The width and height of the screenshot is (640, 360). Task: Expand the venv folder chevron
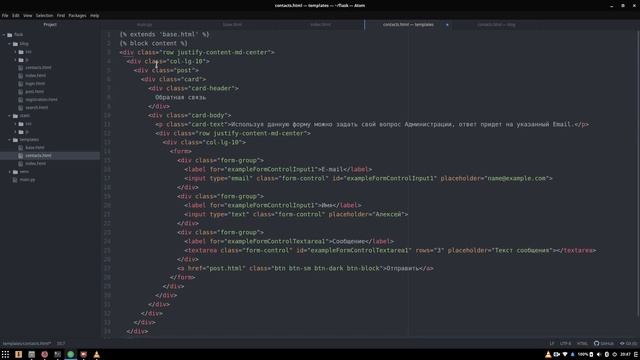click(x=9, y=172)
